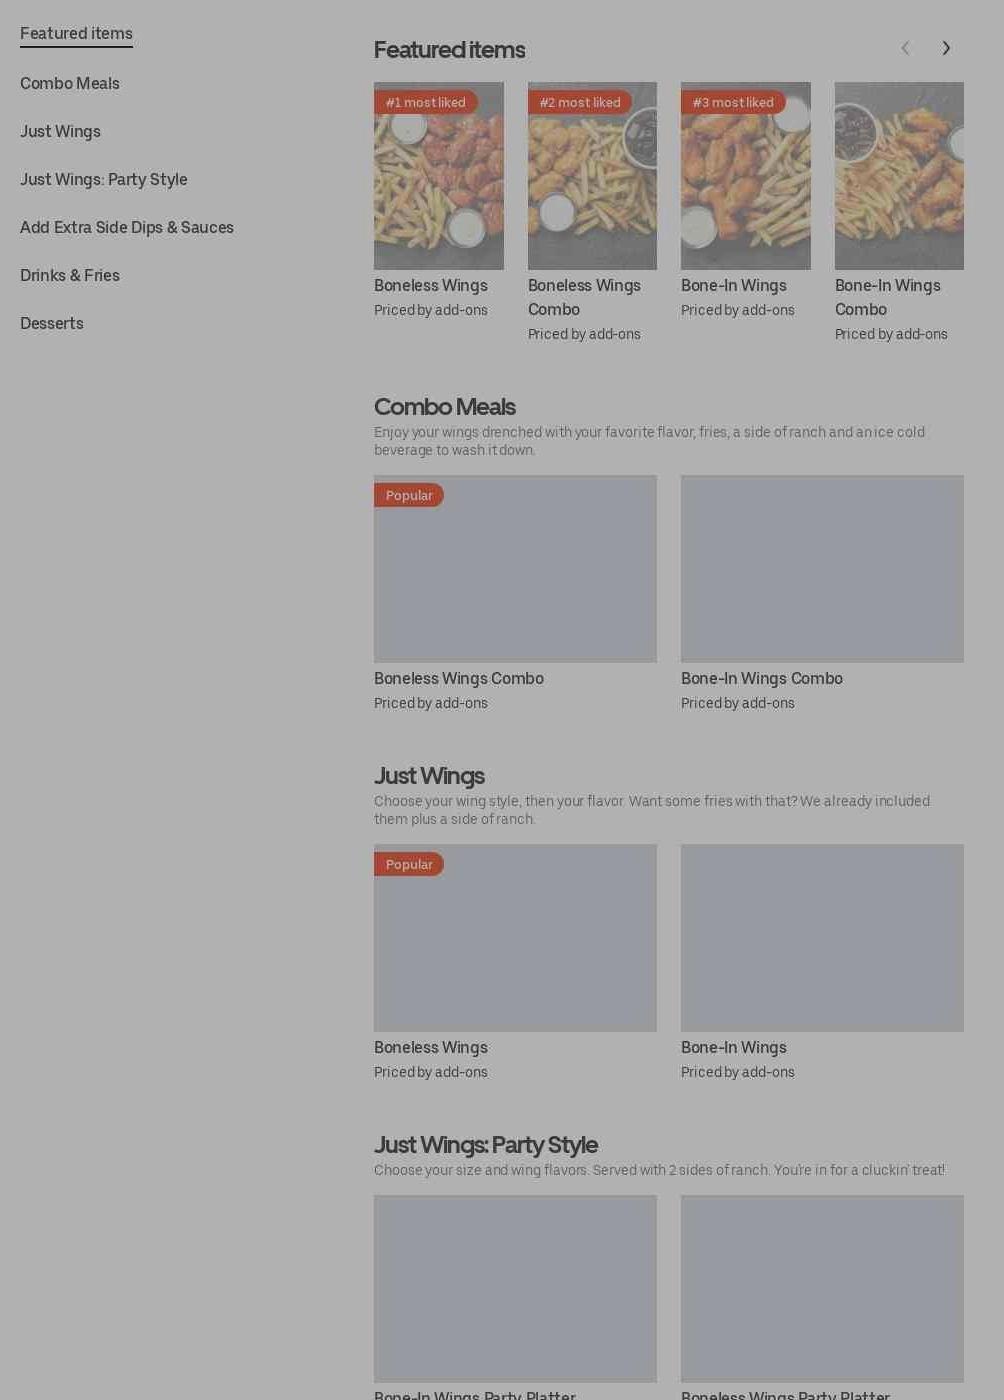Click the previous arrow in Featured items carousel

pos(905,48)
